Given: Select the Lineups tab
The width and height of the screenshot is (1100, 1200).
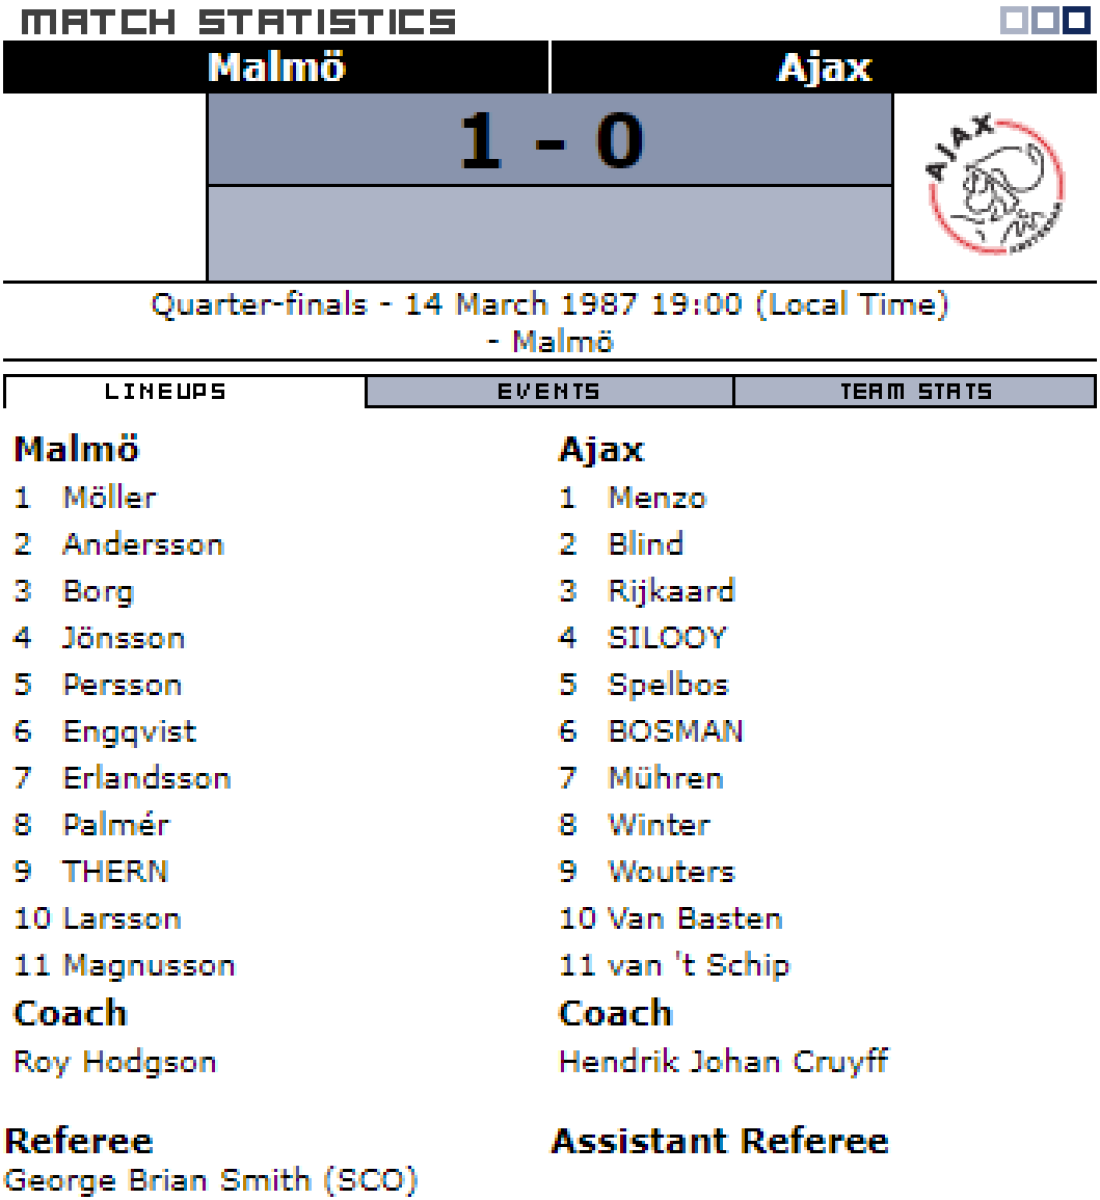Looking at the screenshot, I should [166, 392].
